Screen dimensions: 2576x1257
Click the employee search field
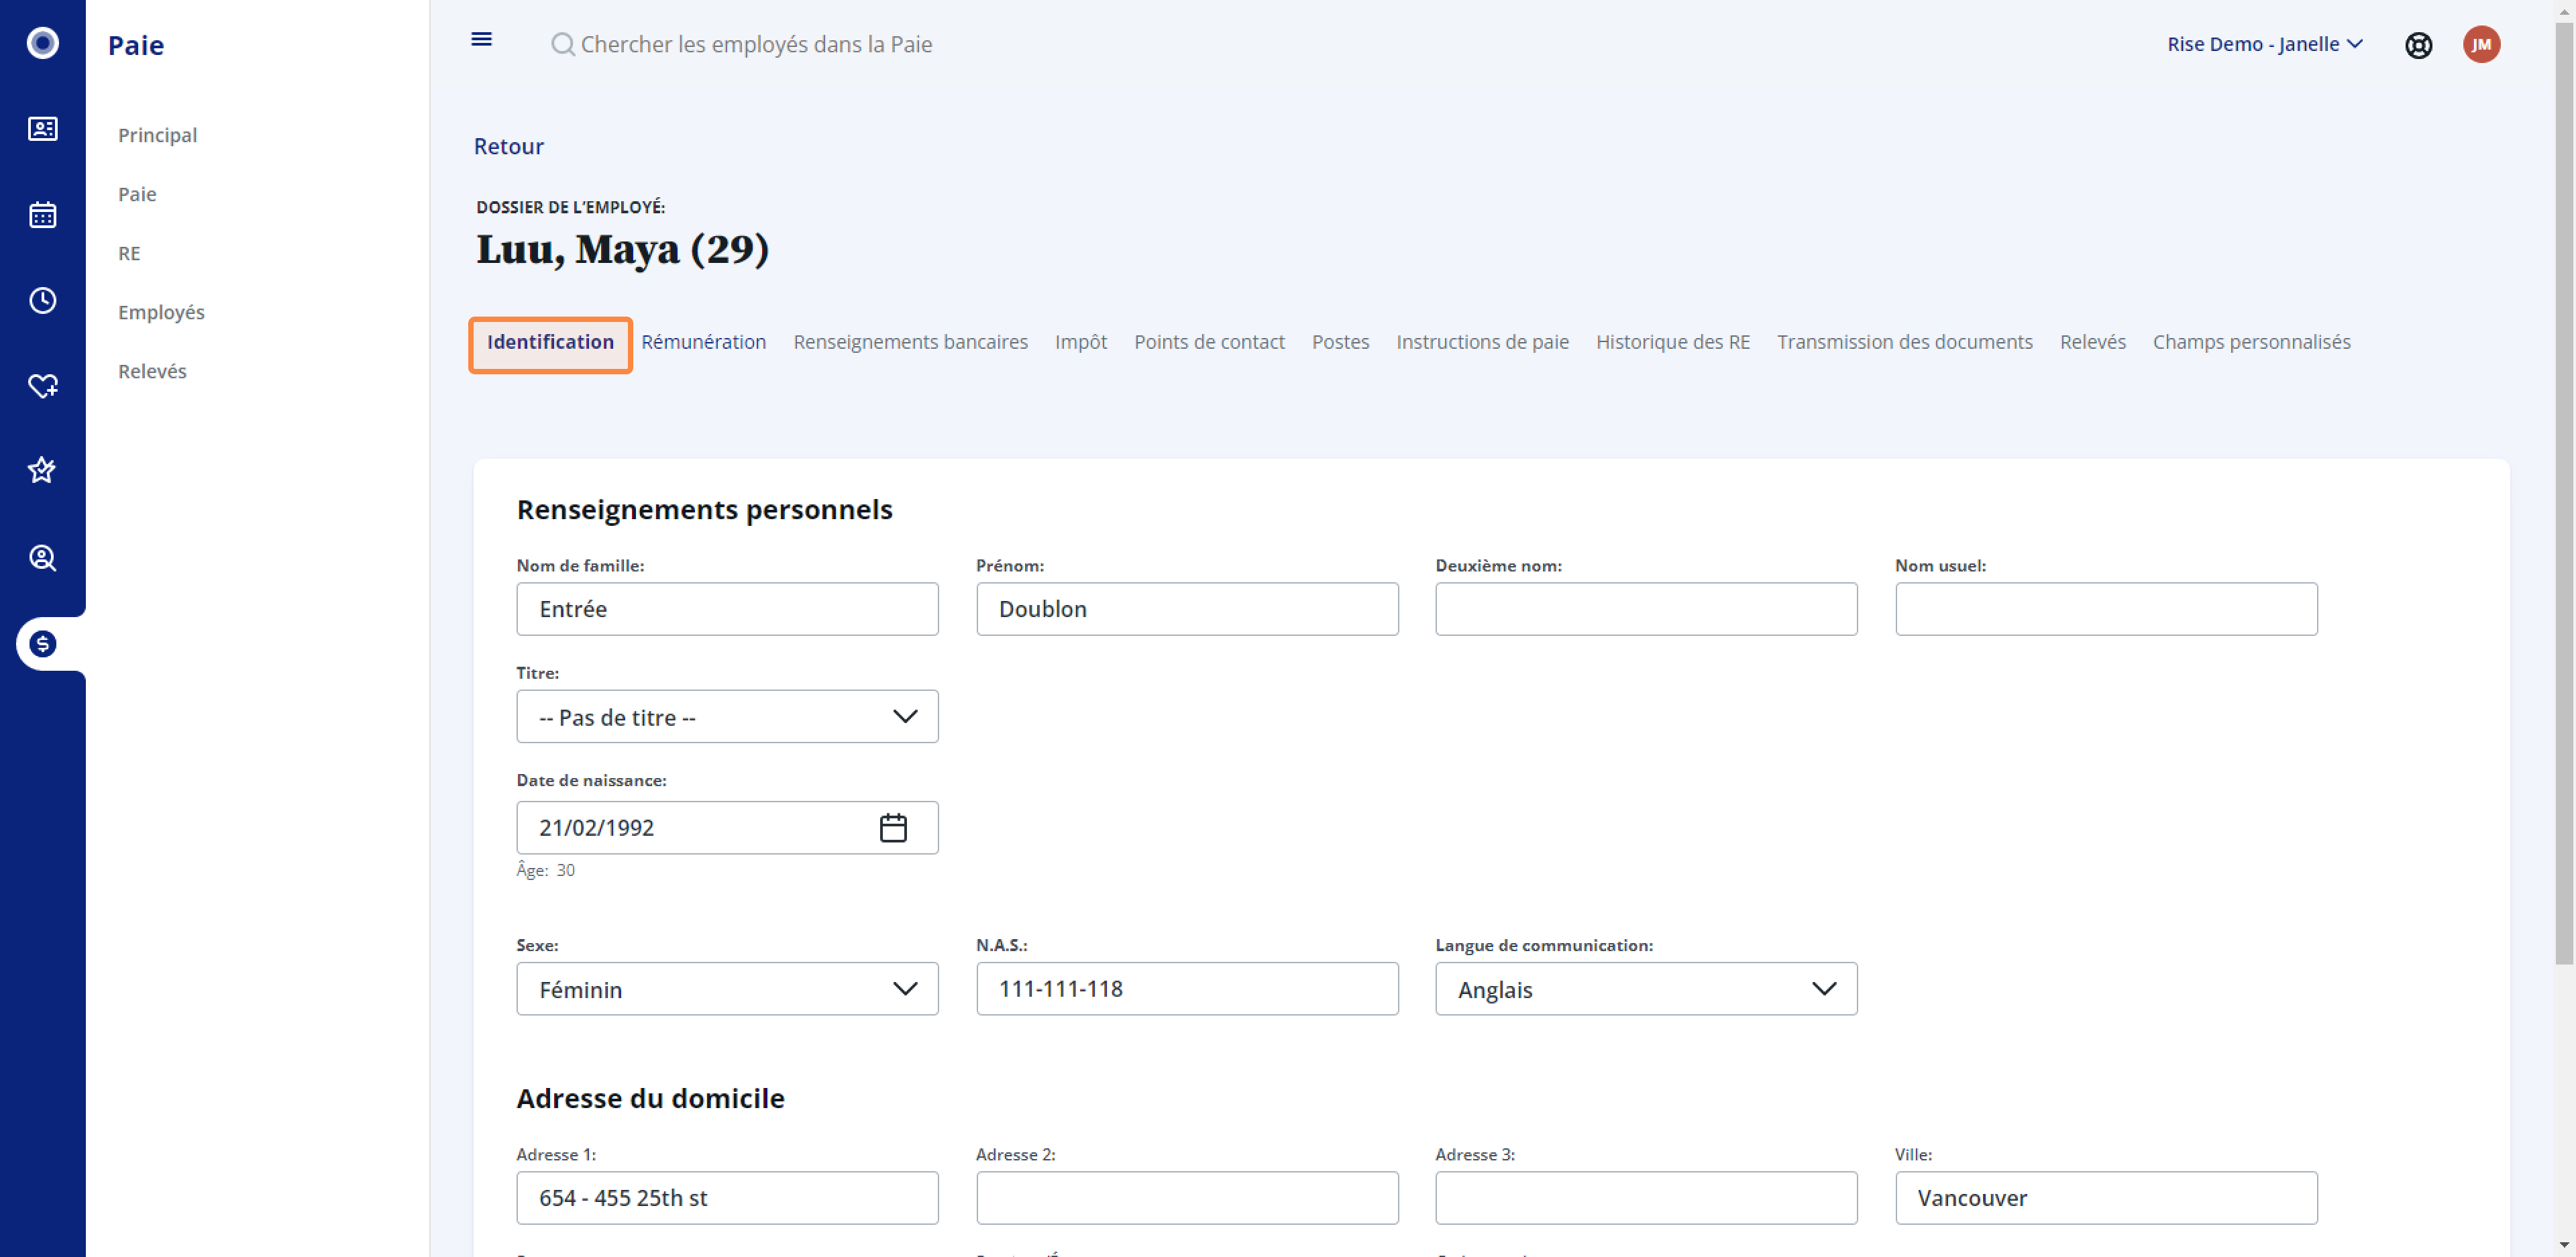(756, 44)
